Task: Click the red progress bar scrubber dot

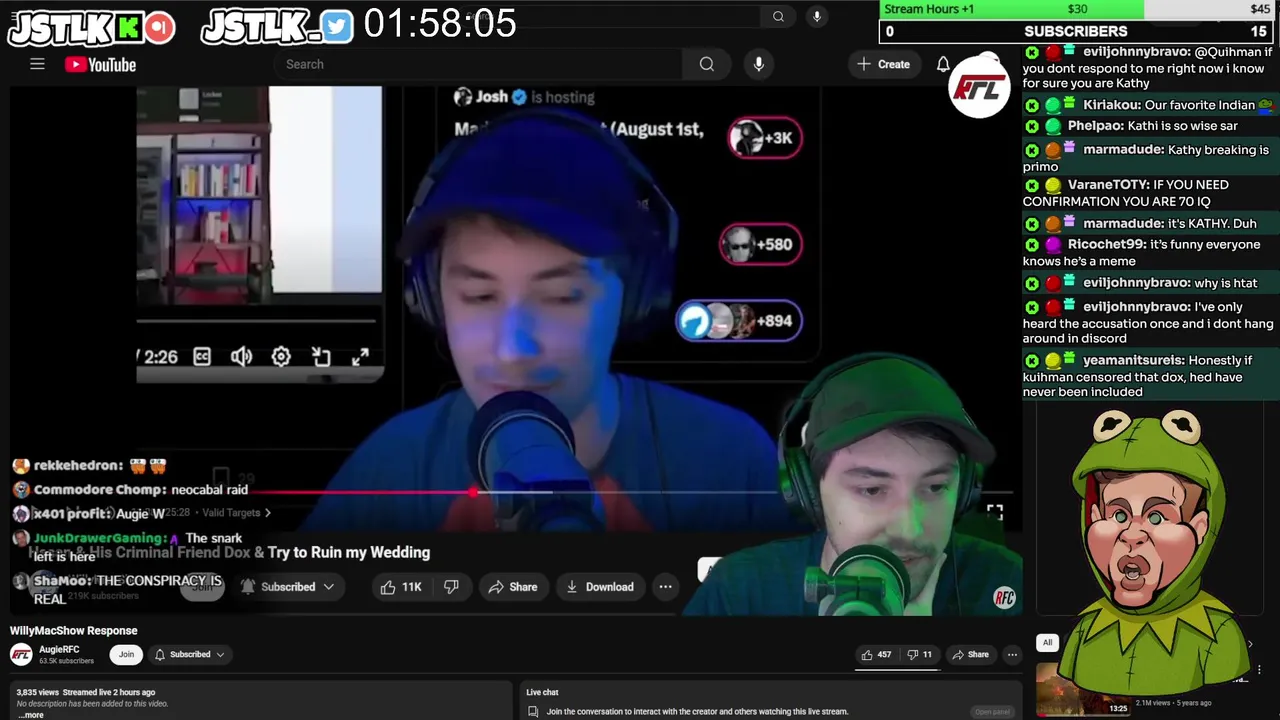Action: pyautogui.click(x=473, y=492)
